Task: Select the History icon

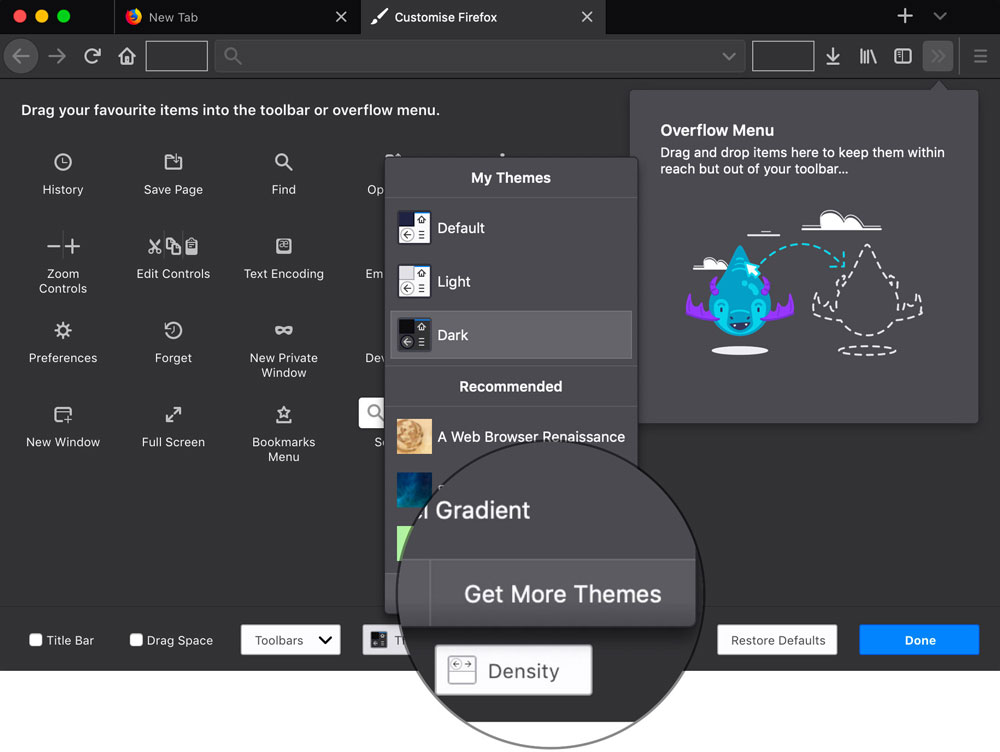Action: [x=62, y=163]
